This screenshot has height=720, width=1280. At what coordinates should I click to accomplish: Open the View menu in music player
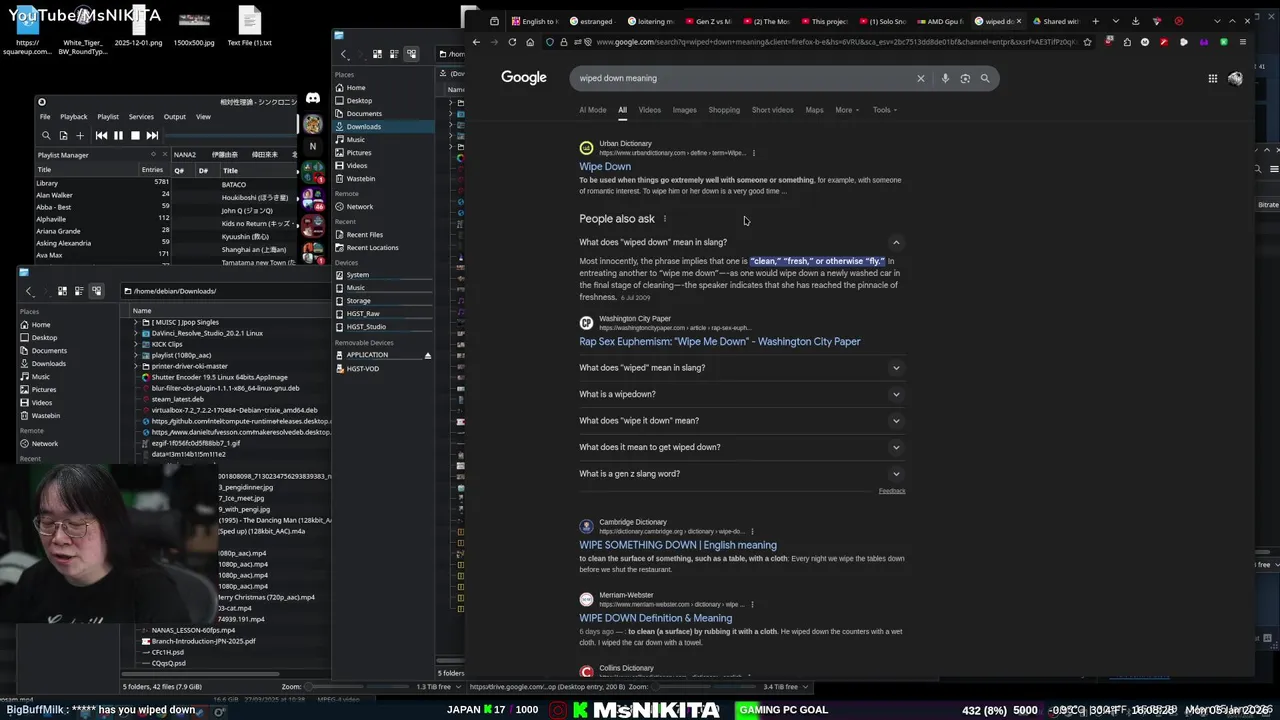(x=203, y=116)
